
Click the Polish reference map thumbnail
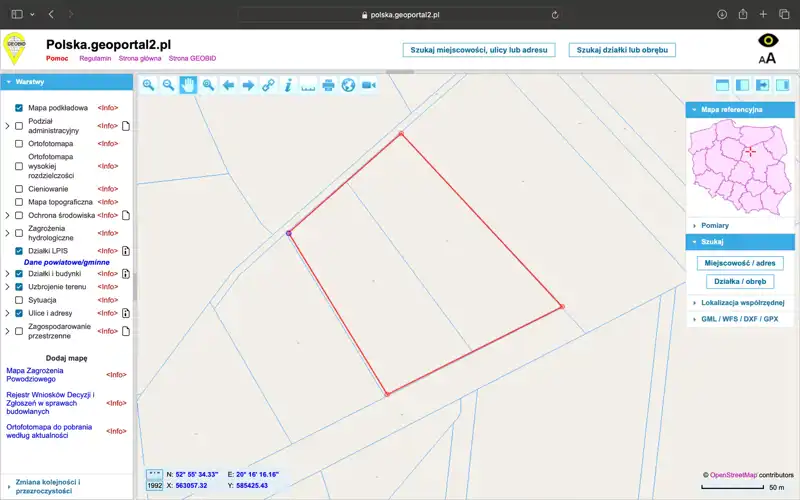click(x=739, y=164)
